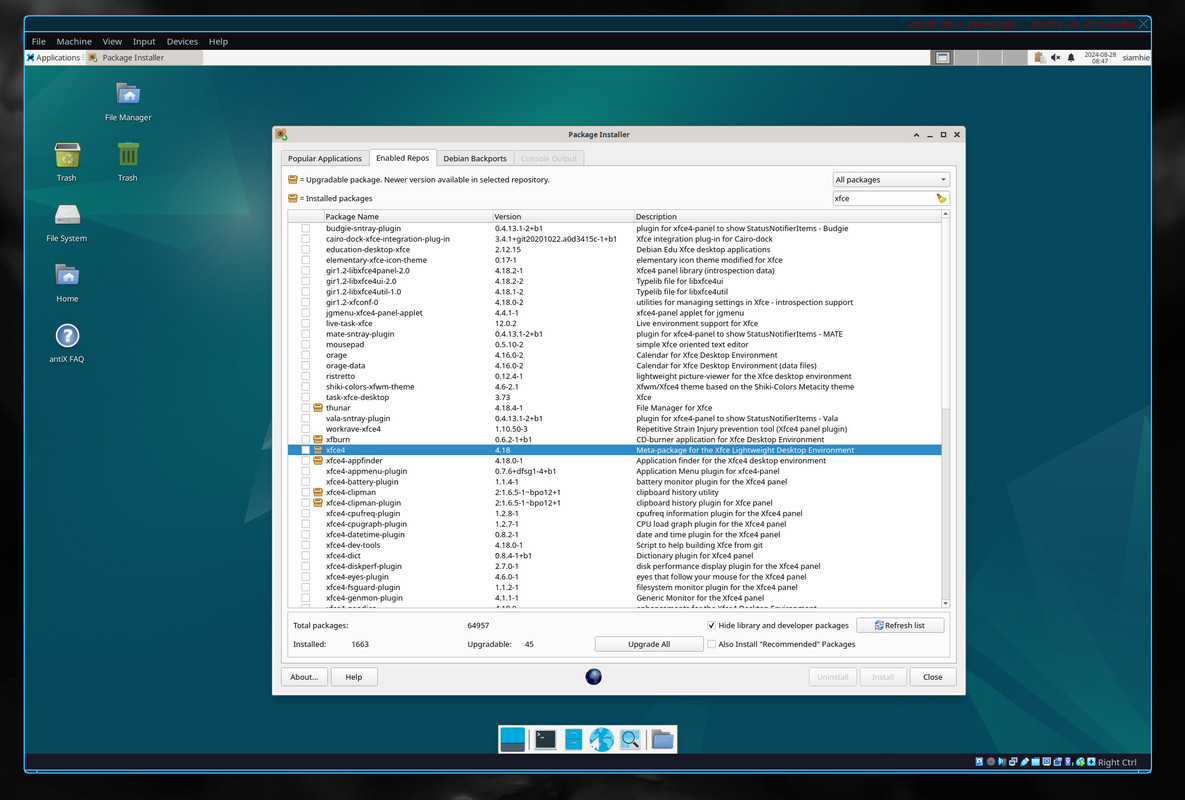
Task: Click package list vertical scrollbar
Action: pyautogui.click(x=945, y=409)
